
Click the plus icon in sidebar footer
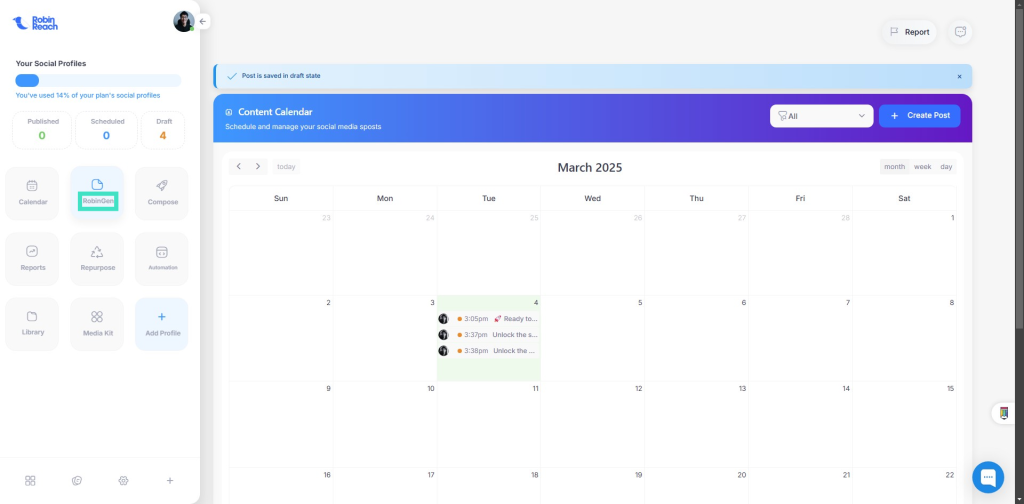click(x=170, y=480)
